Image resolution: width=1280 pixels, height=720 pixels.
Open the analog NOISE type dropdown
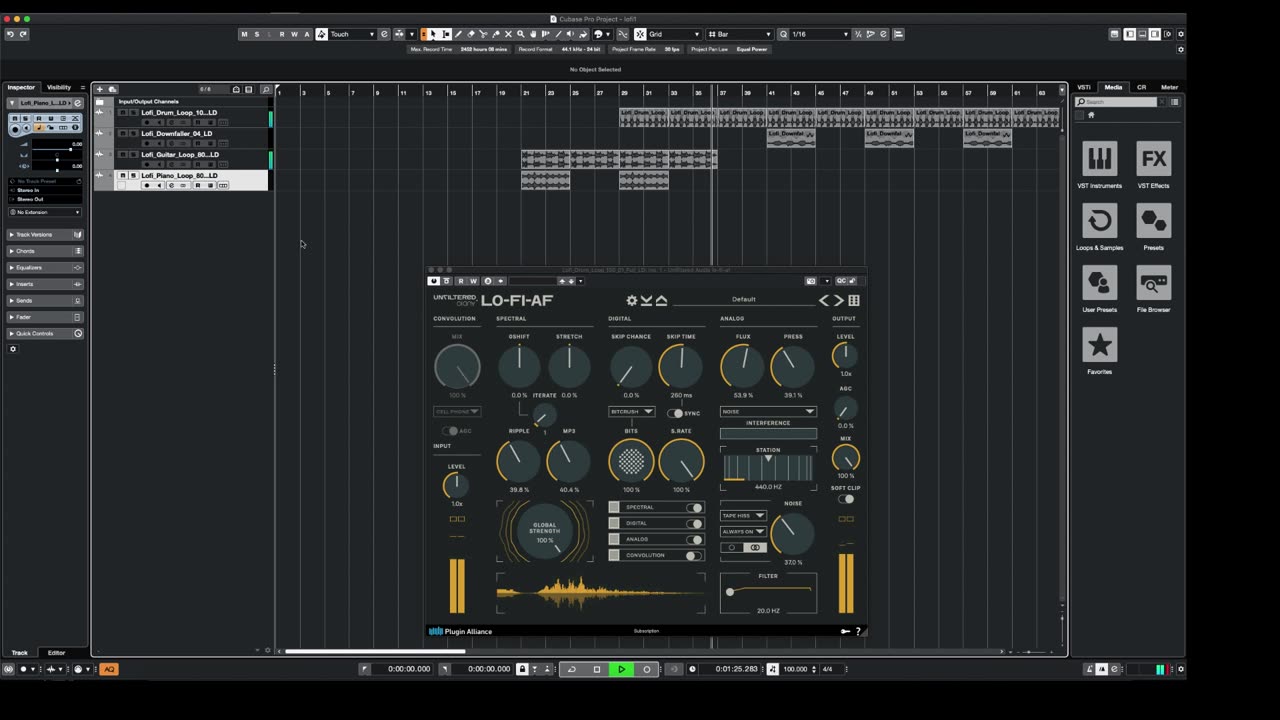768,411
